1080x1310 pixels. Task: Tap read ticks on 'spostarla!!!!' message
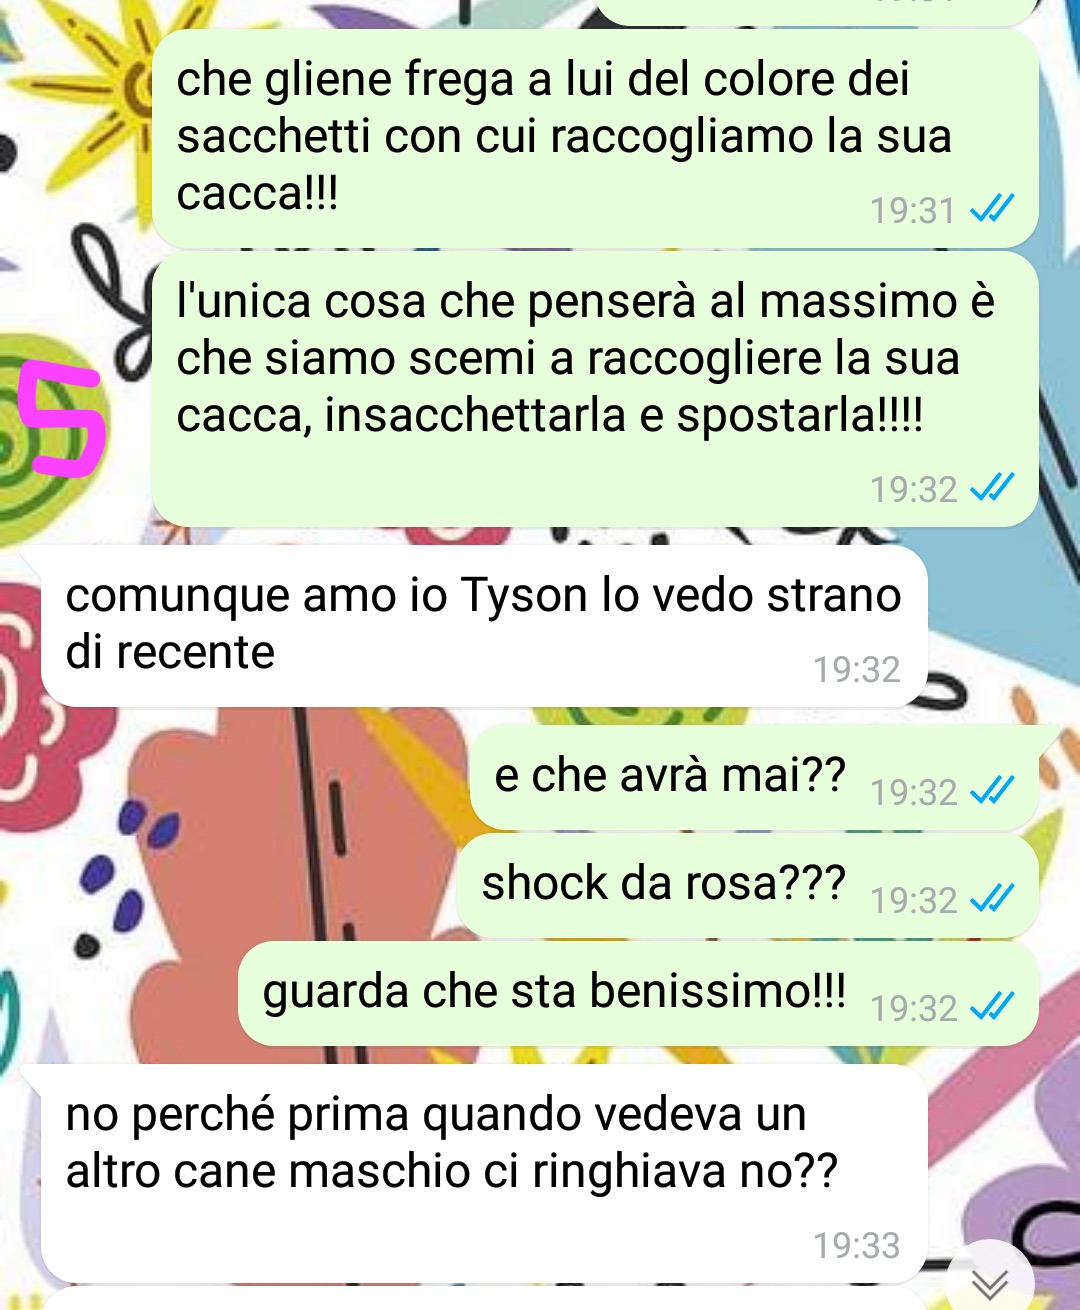pyautogui.click(x=993, y=488)
